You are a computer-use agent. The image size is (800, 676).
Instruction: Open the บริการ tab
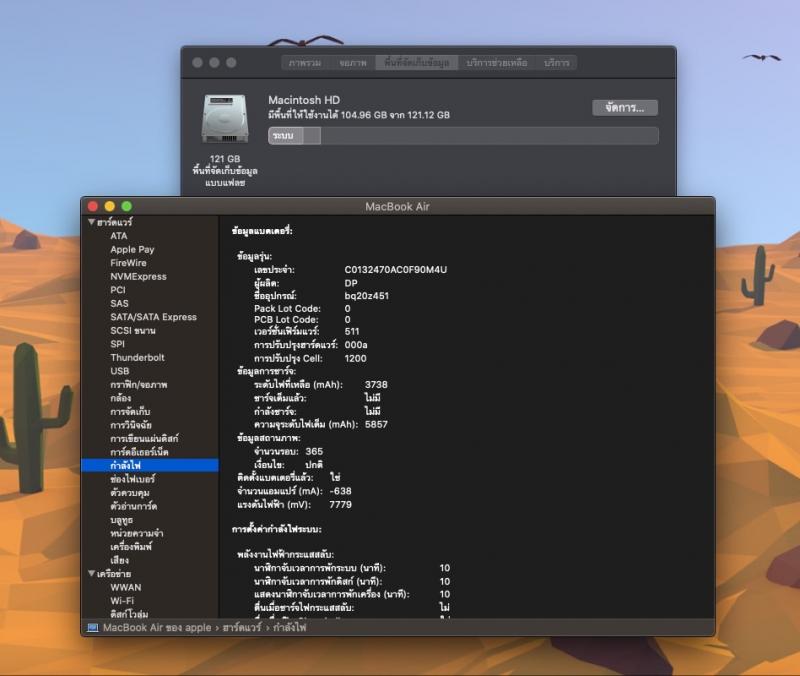click(557, 62)
